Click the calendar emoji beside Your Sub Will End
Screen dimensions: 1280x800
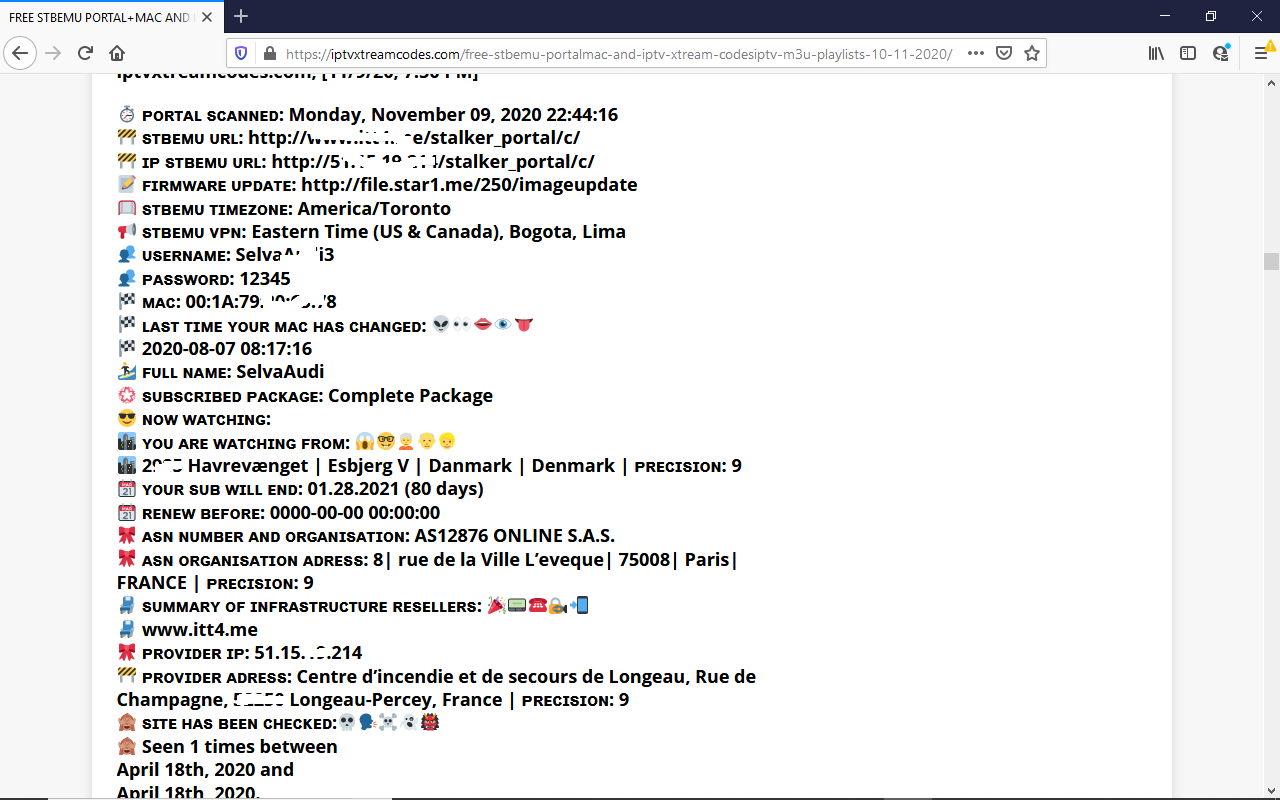point(127,489)
